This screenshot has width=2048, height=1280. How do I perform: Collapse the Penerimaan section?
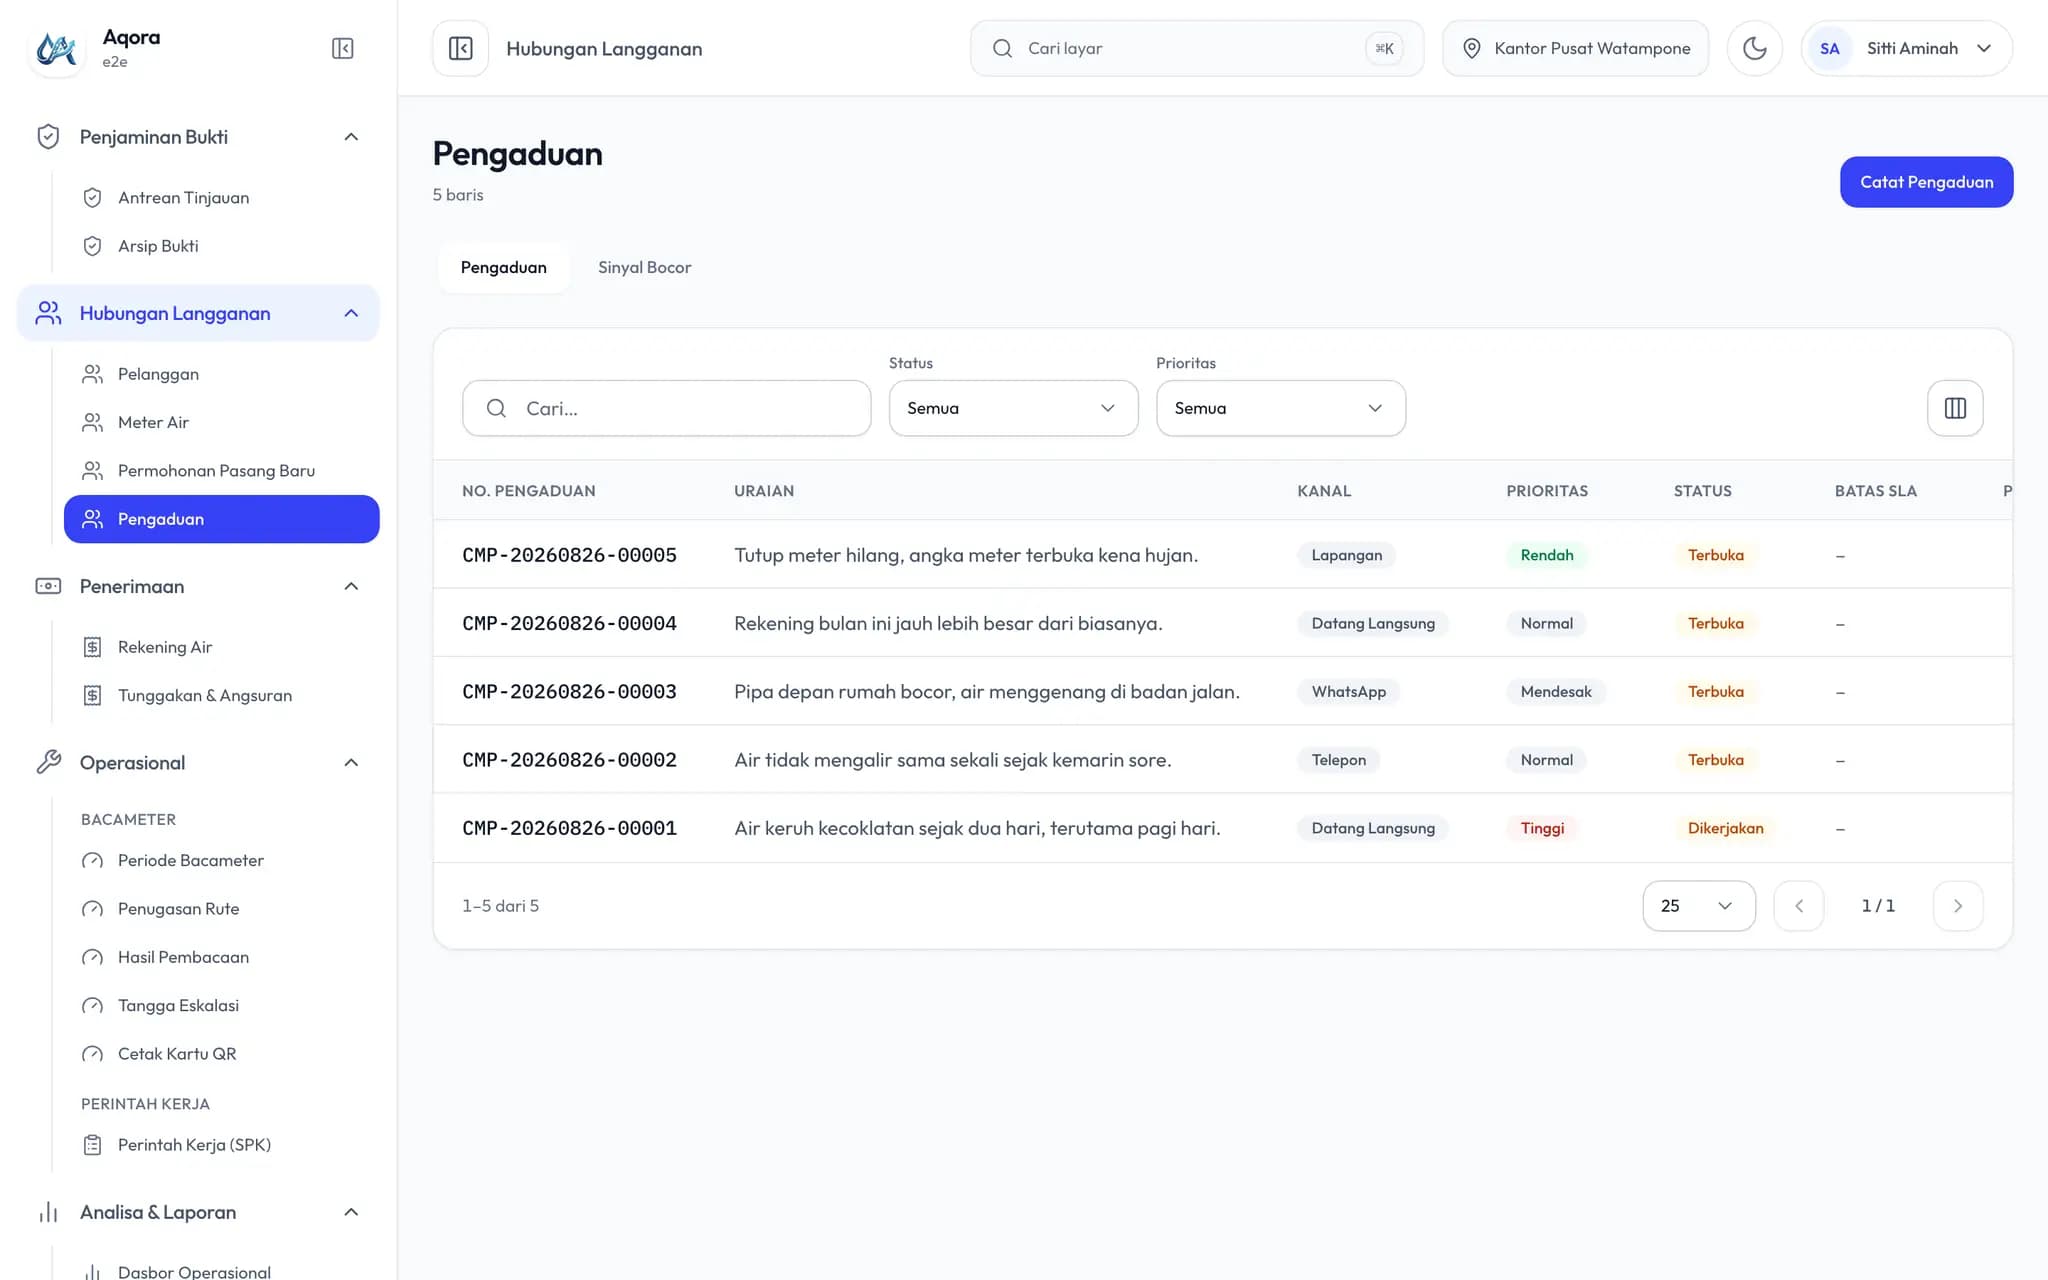pyautogui.click(x=198, y=586)
